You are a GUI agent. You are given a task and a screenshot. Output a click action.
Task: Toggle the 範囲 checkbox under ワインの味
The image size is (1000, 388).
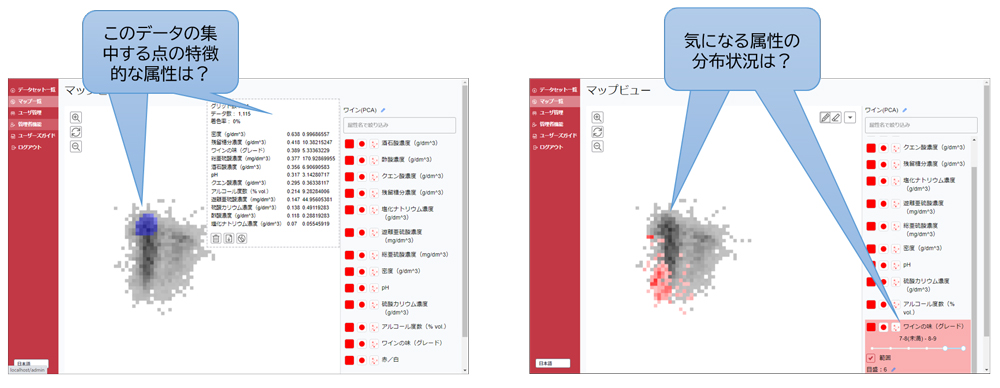[x=871, y=358]
